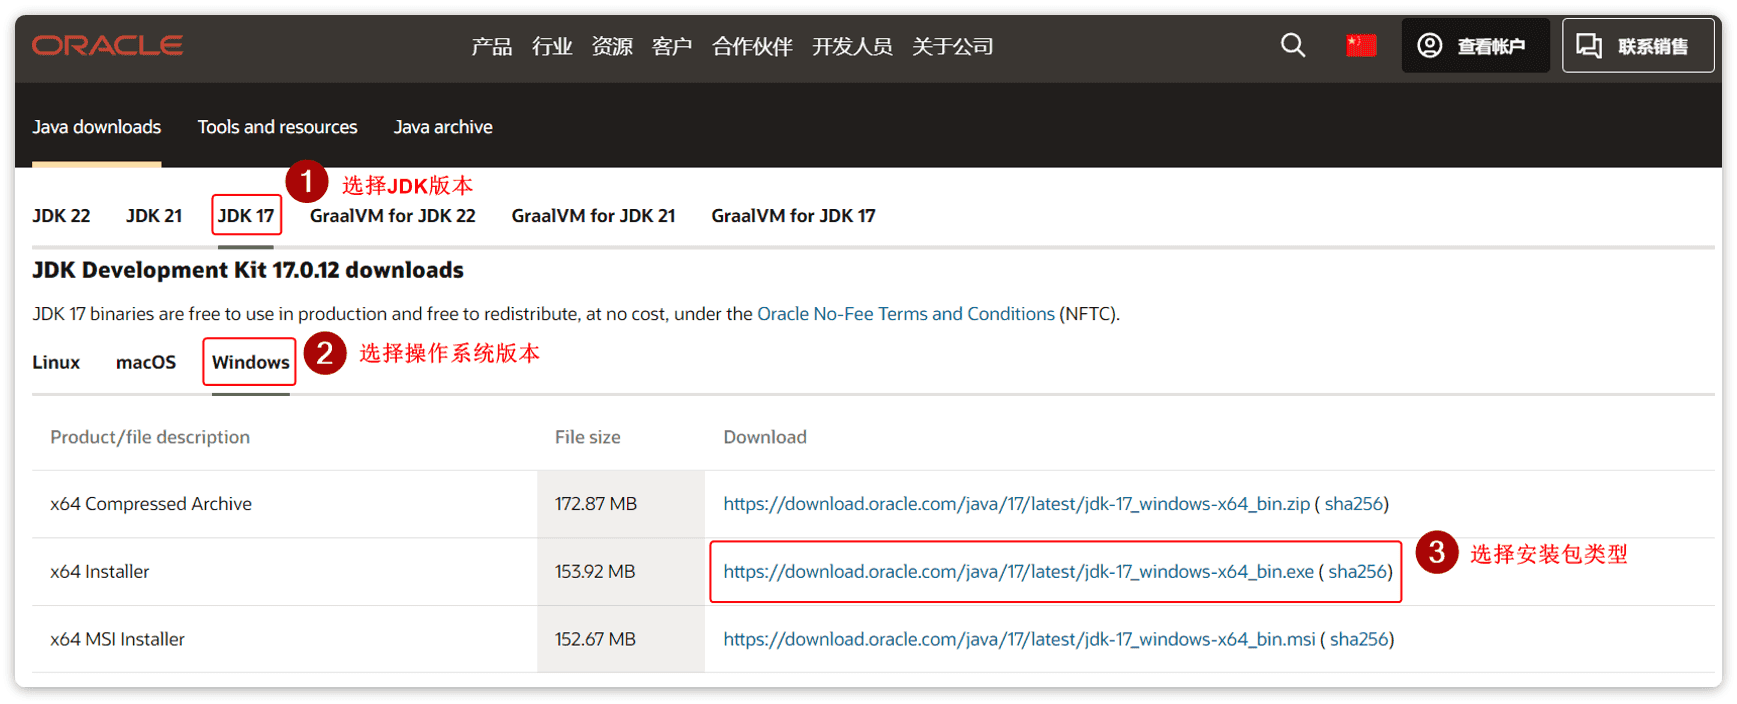The width and height of the screenshot is (1737, 704).
Task: Switch to the Java downloads tab
Action: pyautogui.click(x=96, y=127)
